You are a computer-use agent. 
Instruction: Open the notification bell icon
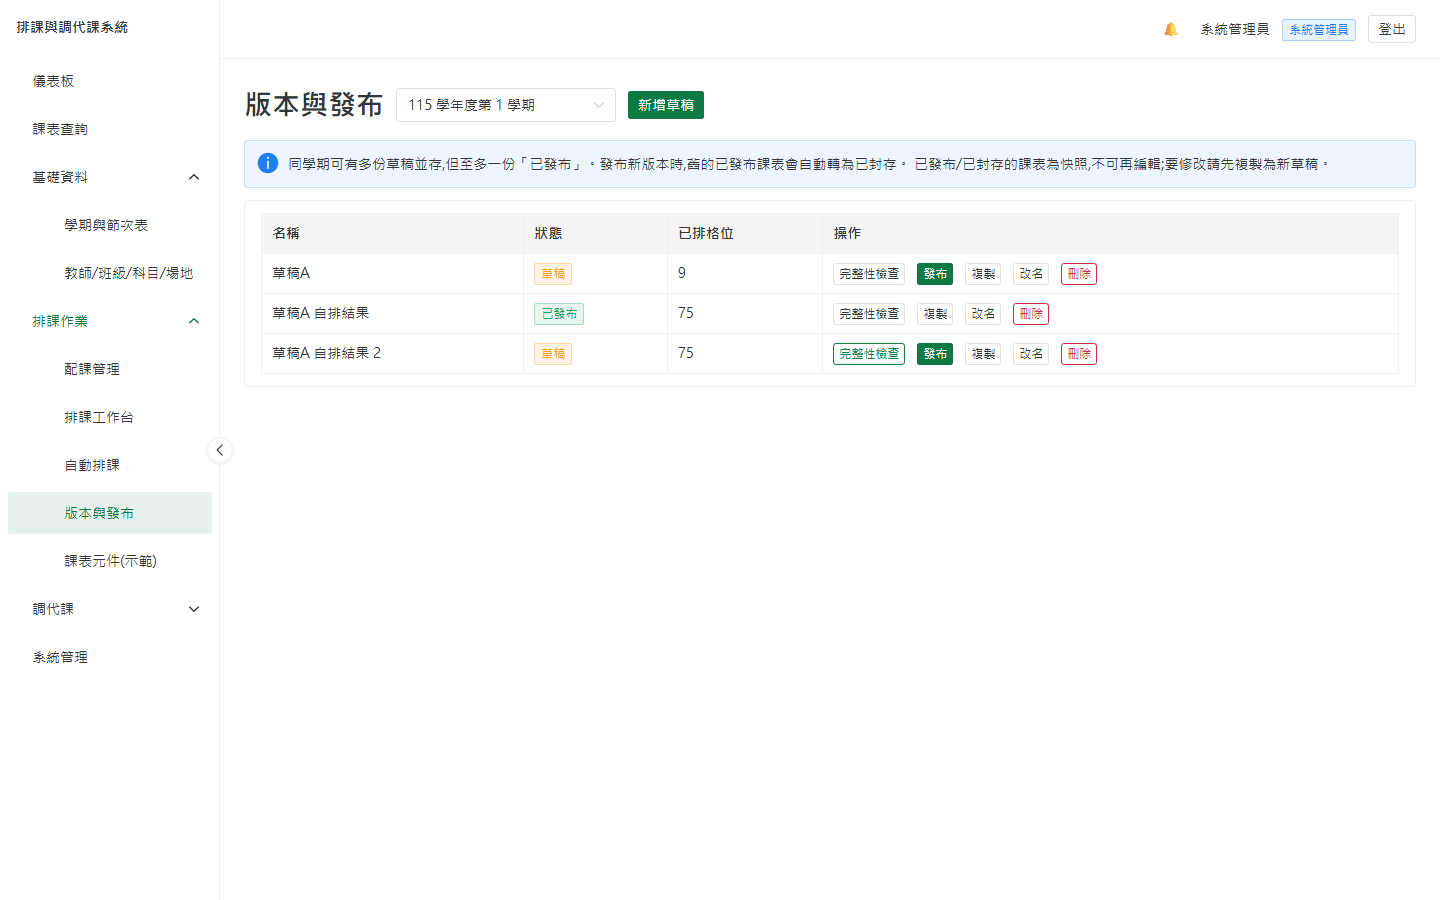coord(1171,29)
